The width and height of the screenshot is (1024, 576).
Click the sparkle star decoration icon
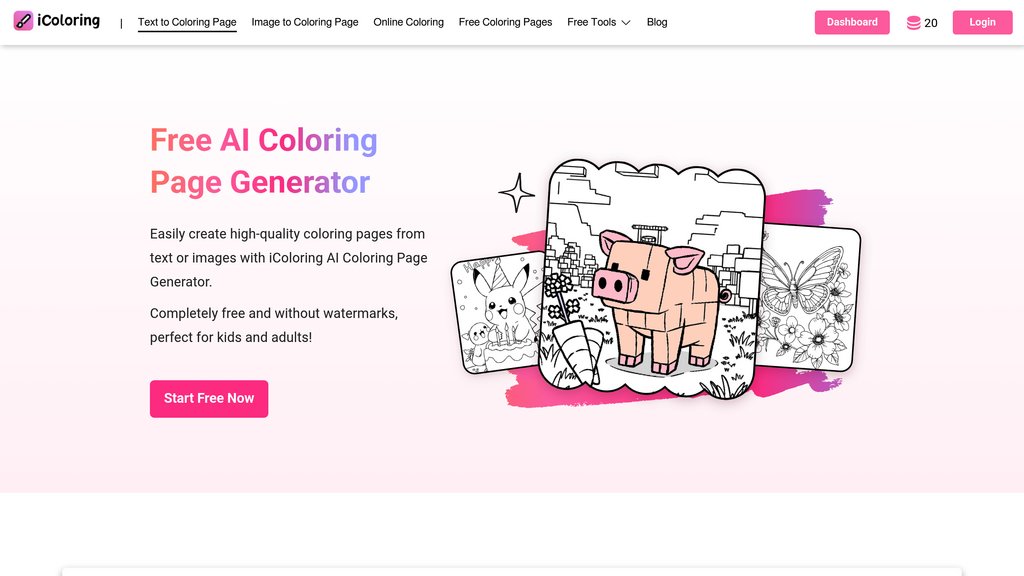517,193
